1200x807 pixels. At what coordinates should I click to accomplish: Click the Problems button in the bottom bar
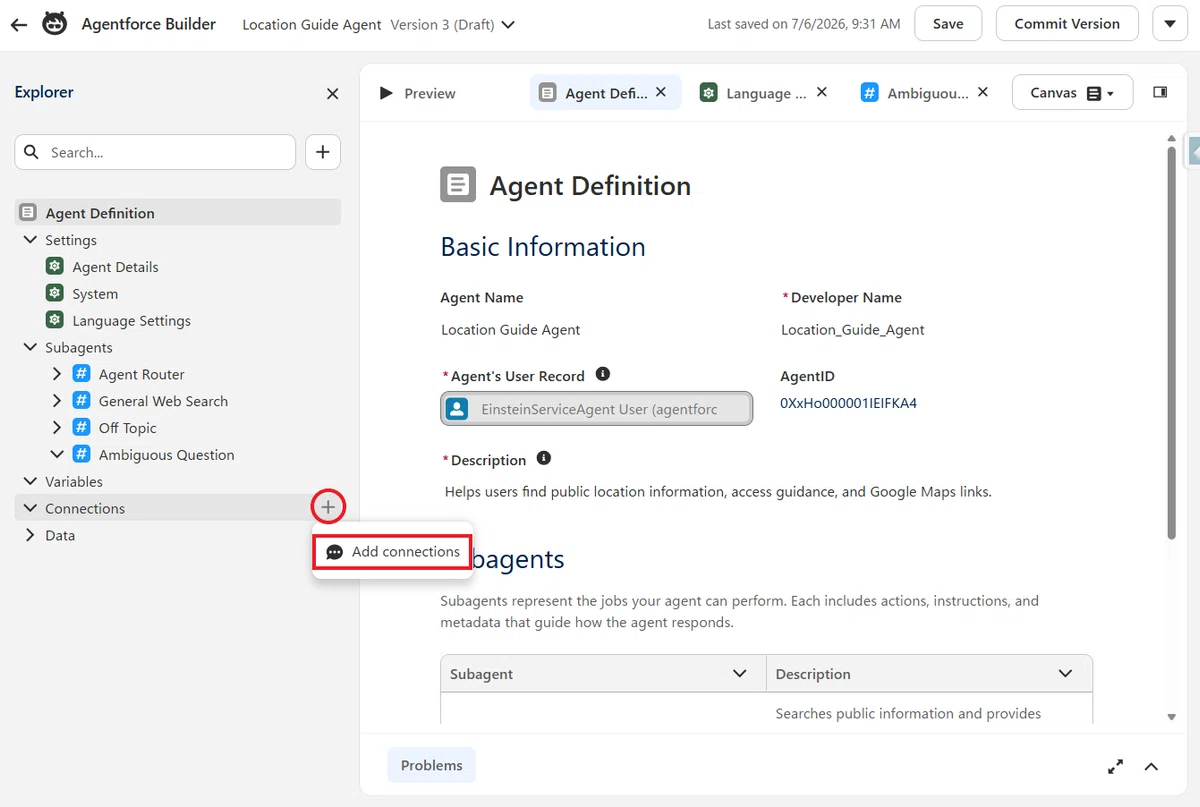[x=431, y=765]
